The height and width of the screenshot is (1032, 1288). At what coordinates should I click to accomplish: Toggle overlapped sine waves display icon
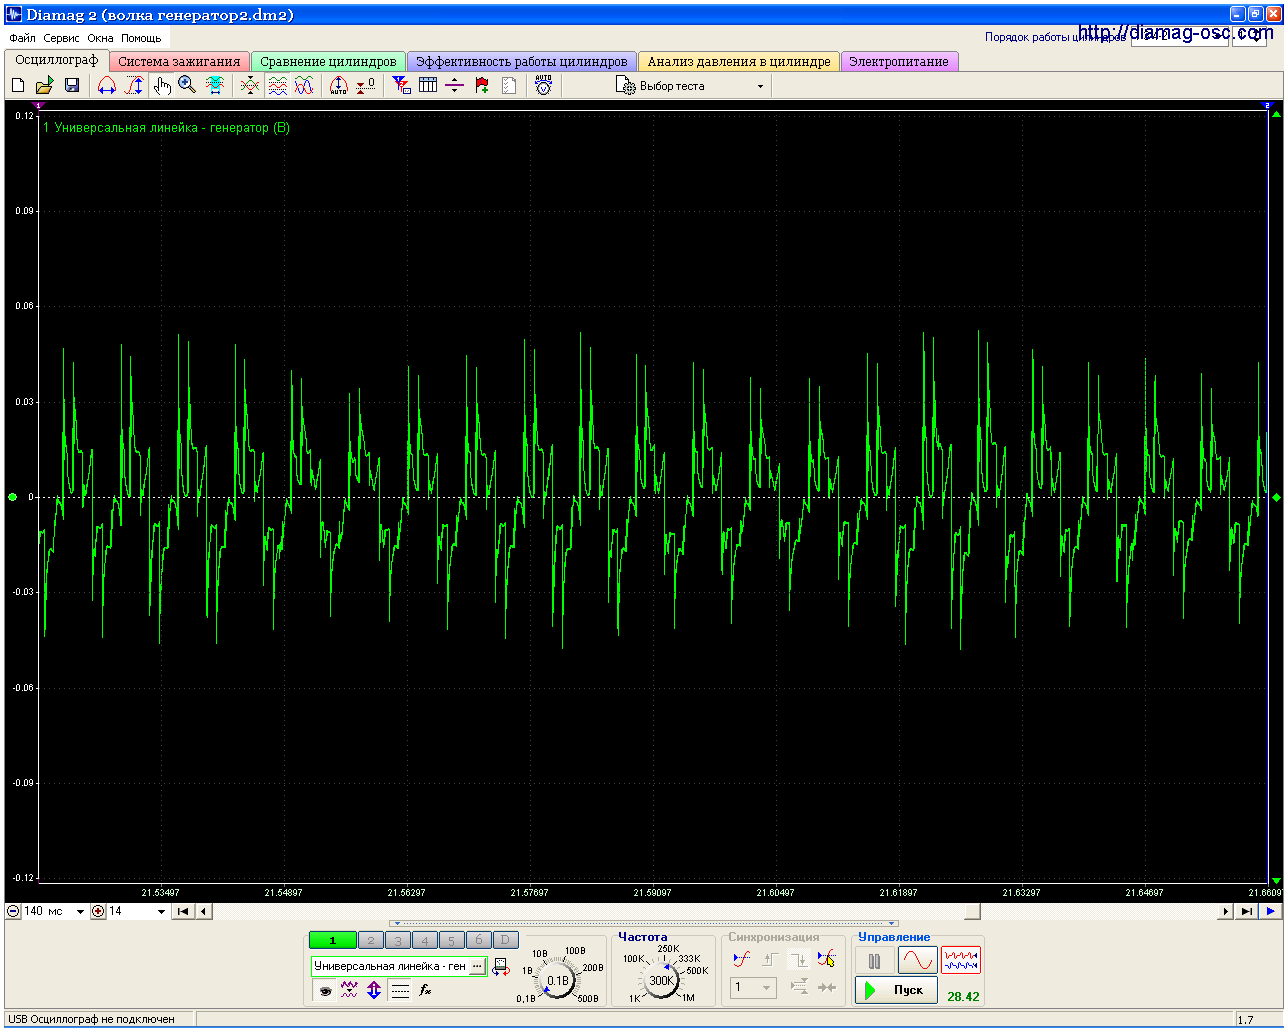point(304,86)
